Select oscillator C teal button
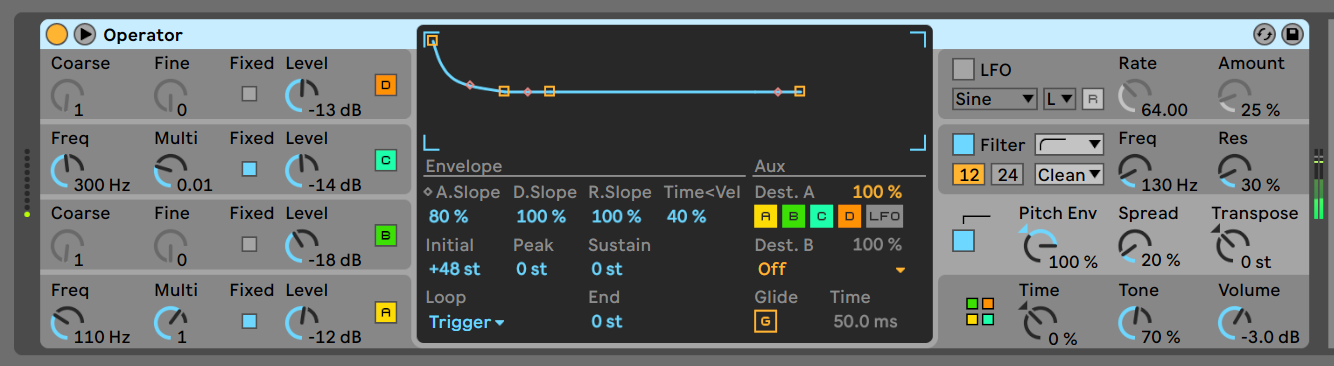This screenshot has width=1334, height=366. pos(386,160)
